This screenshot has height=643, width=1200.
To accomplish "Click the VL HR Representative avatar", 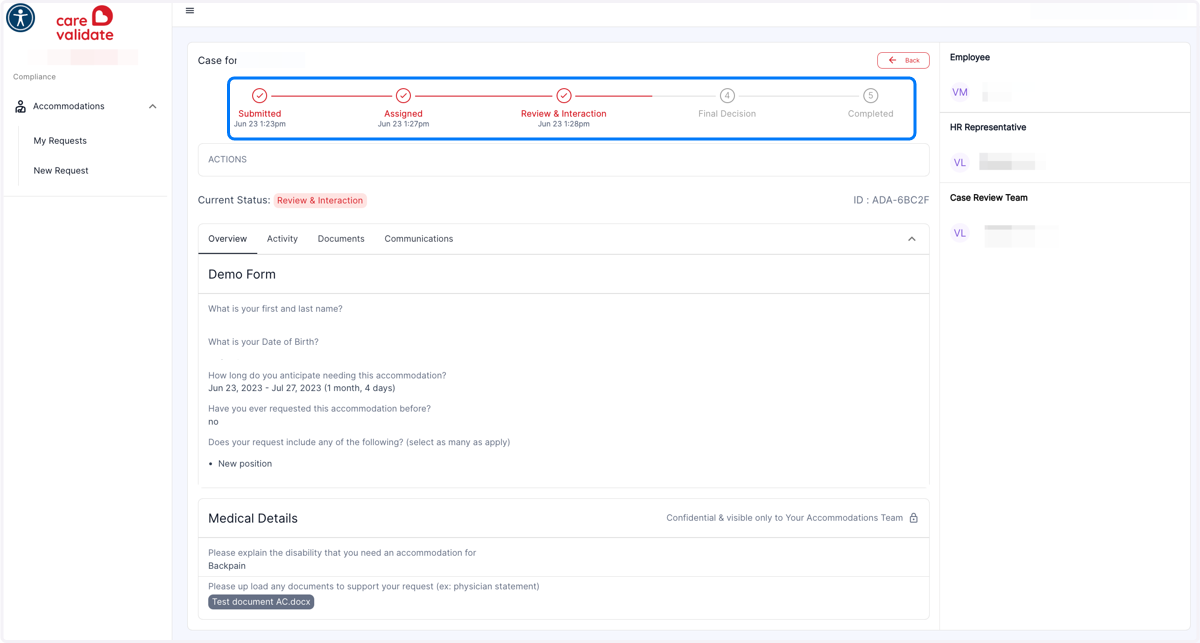I will click(960, 163).
